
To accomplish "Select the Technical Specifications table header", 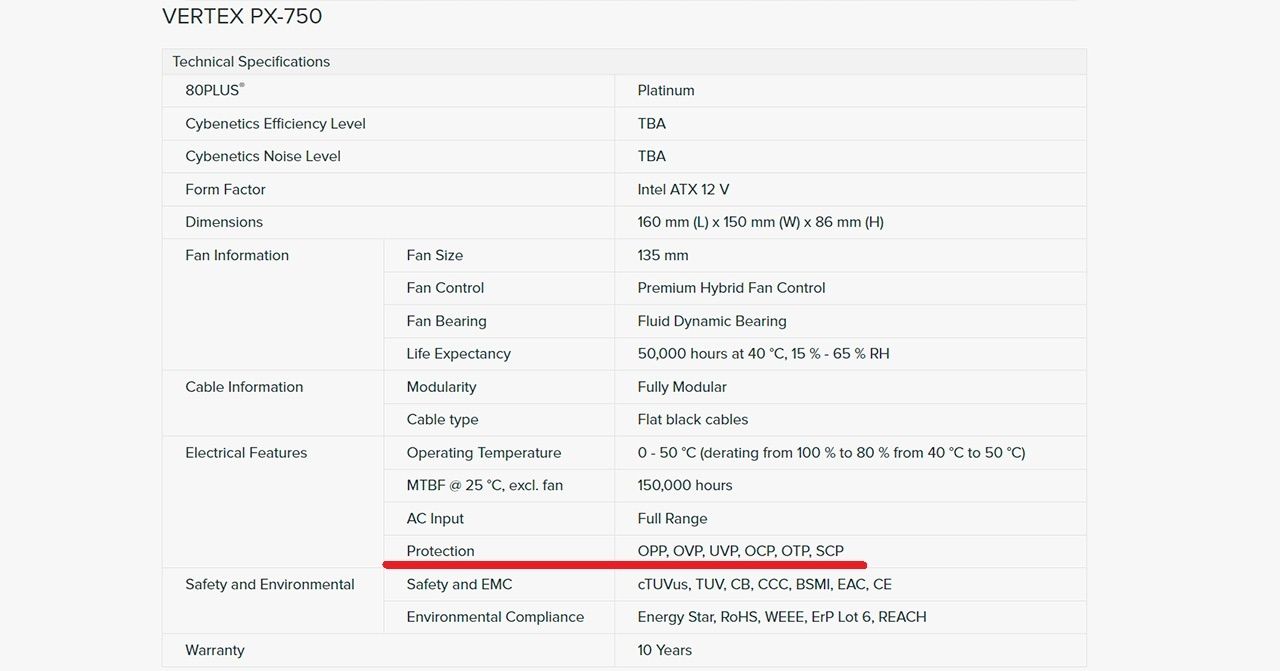I will point(251,62).
